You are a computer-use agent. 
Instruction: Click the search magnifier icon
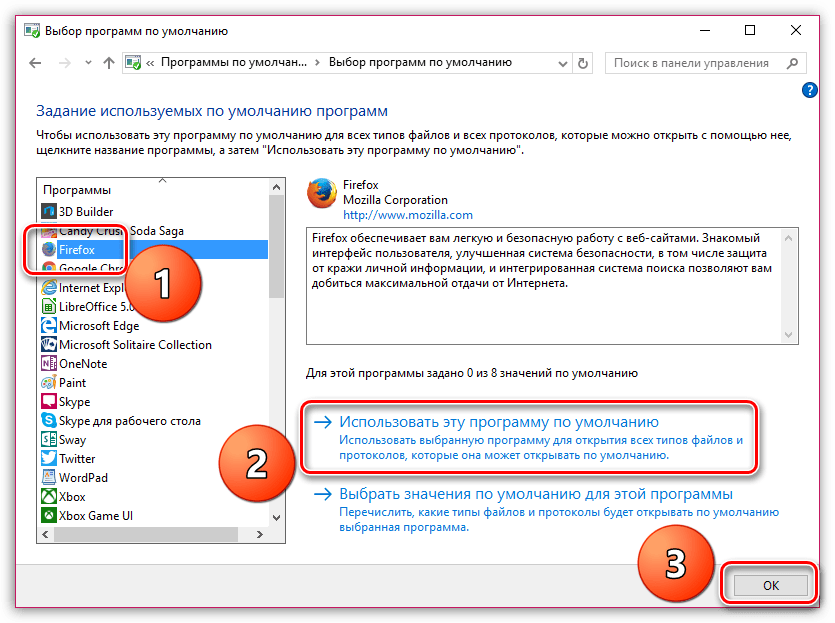tap(792, 63)
